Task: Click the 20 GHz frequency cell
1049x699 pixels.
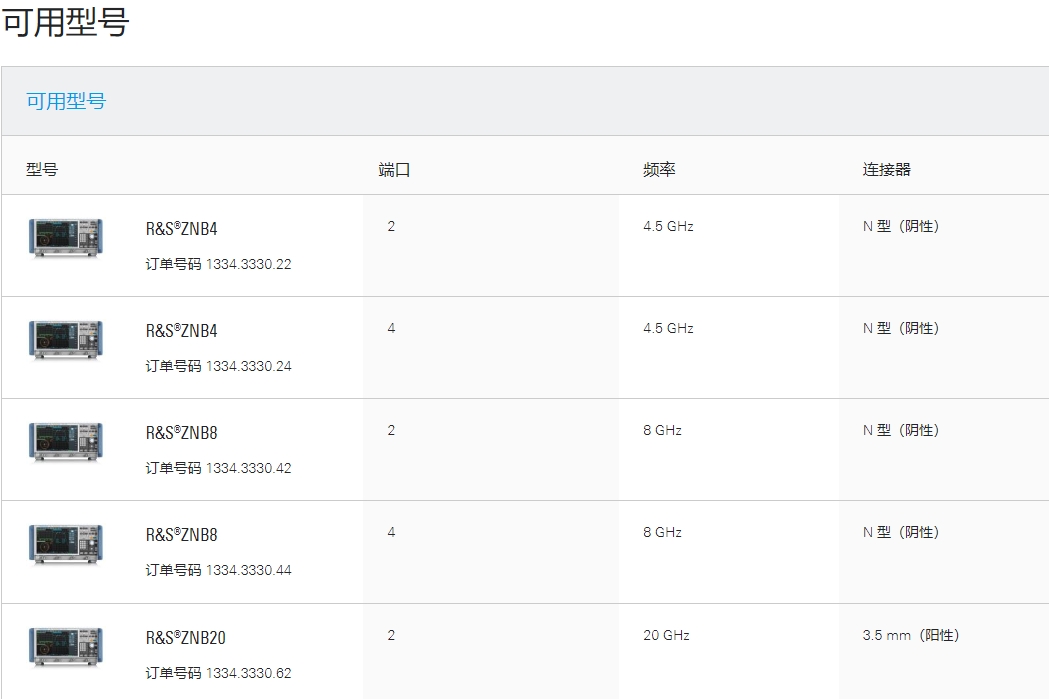Action: coord(667,635)
